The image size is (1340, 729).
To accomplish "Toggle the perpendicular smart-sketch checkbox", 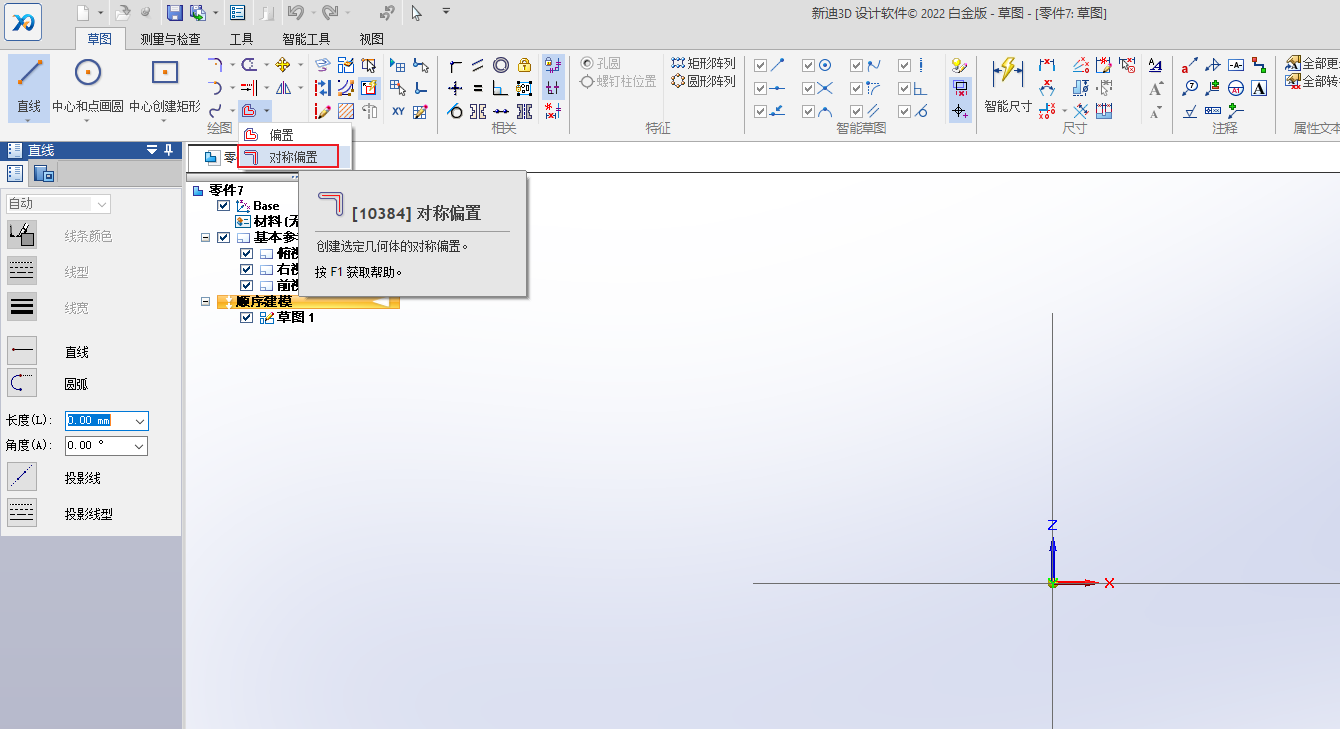I will click(x=904, y=88).
